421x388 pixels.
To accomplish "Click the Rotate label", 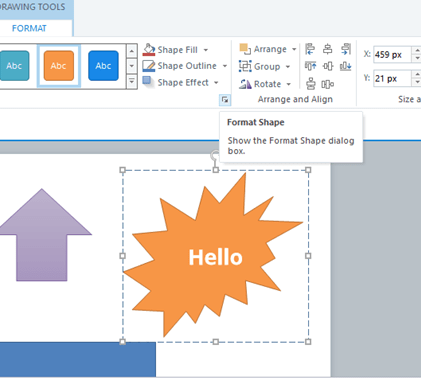I will [x=267, y=84].
